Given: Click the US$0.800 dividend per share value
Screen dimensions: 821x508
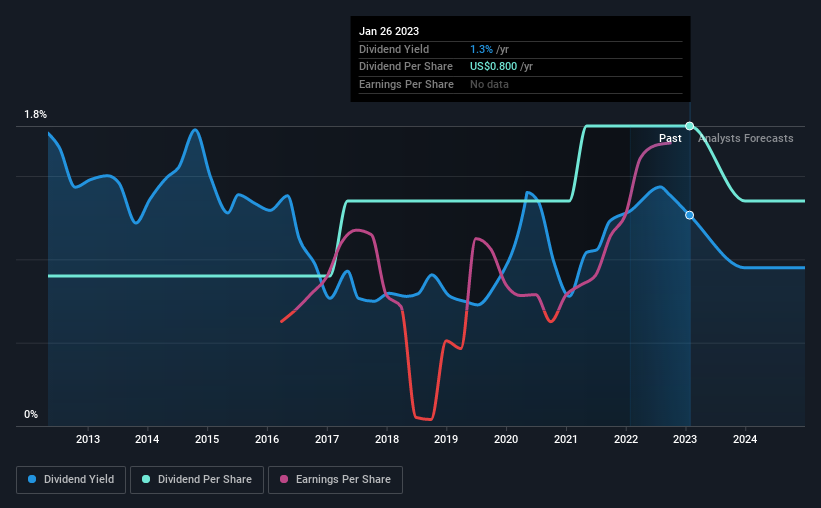Looking at the screenshot, I should 493,67.
